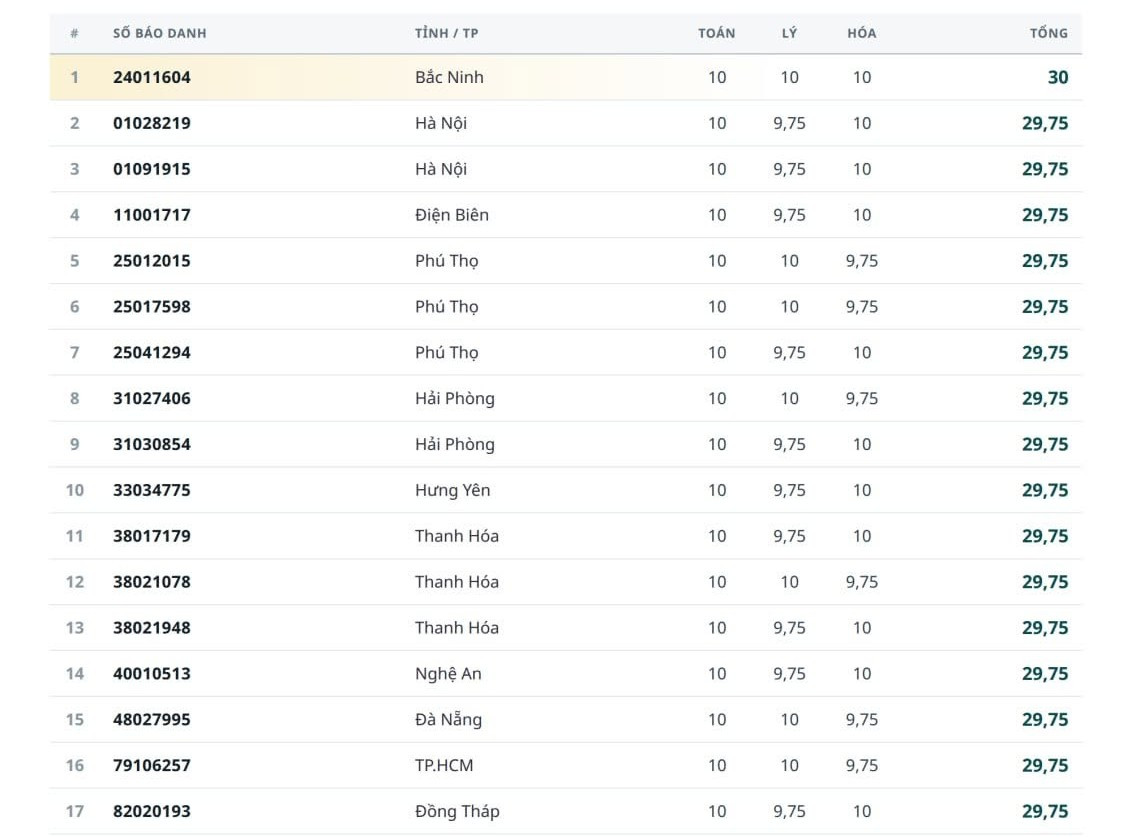The width and height of the screenshot is (1132, 837).
Task: Click candidate number 31027406
Action: (x=152, y=399)
